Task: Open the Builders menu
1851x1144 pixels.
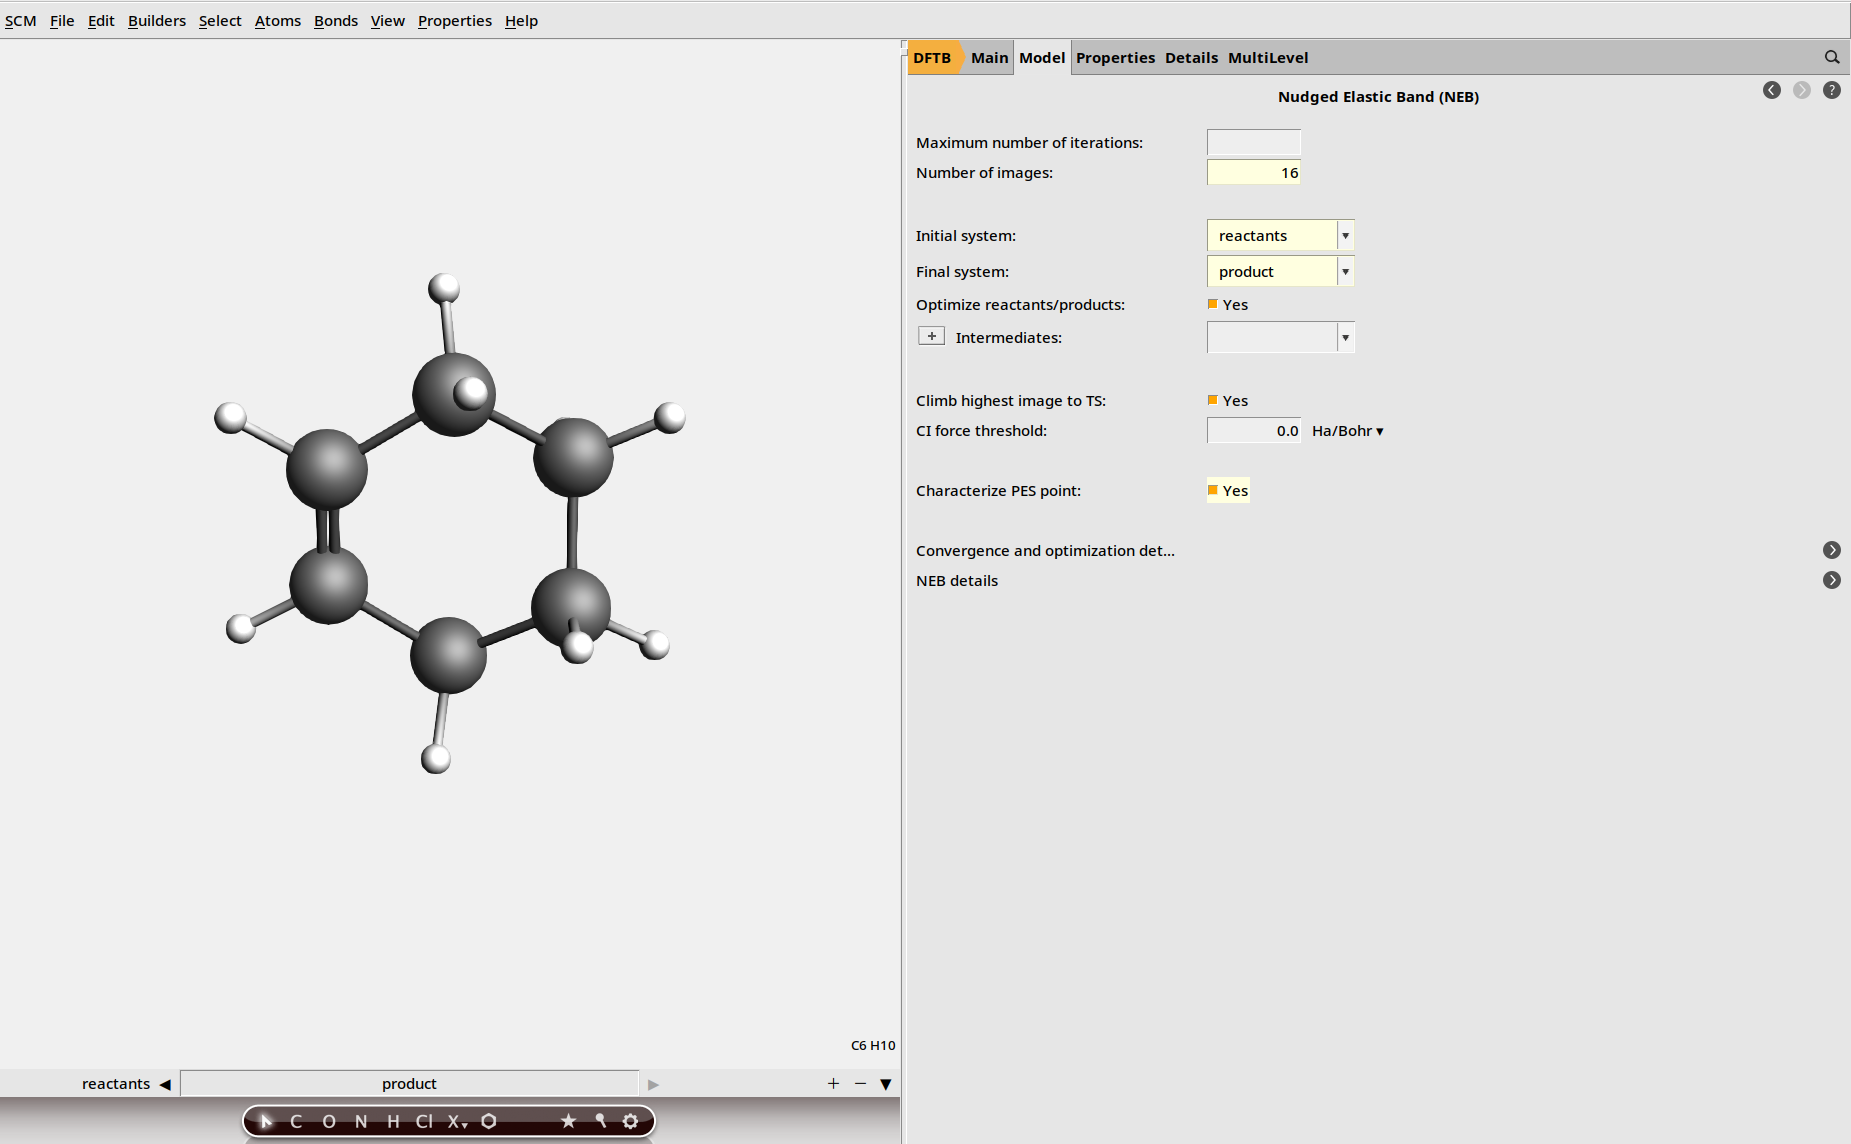Action: [x=156, y=21]
